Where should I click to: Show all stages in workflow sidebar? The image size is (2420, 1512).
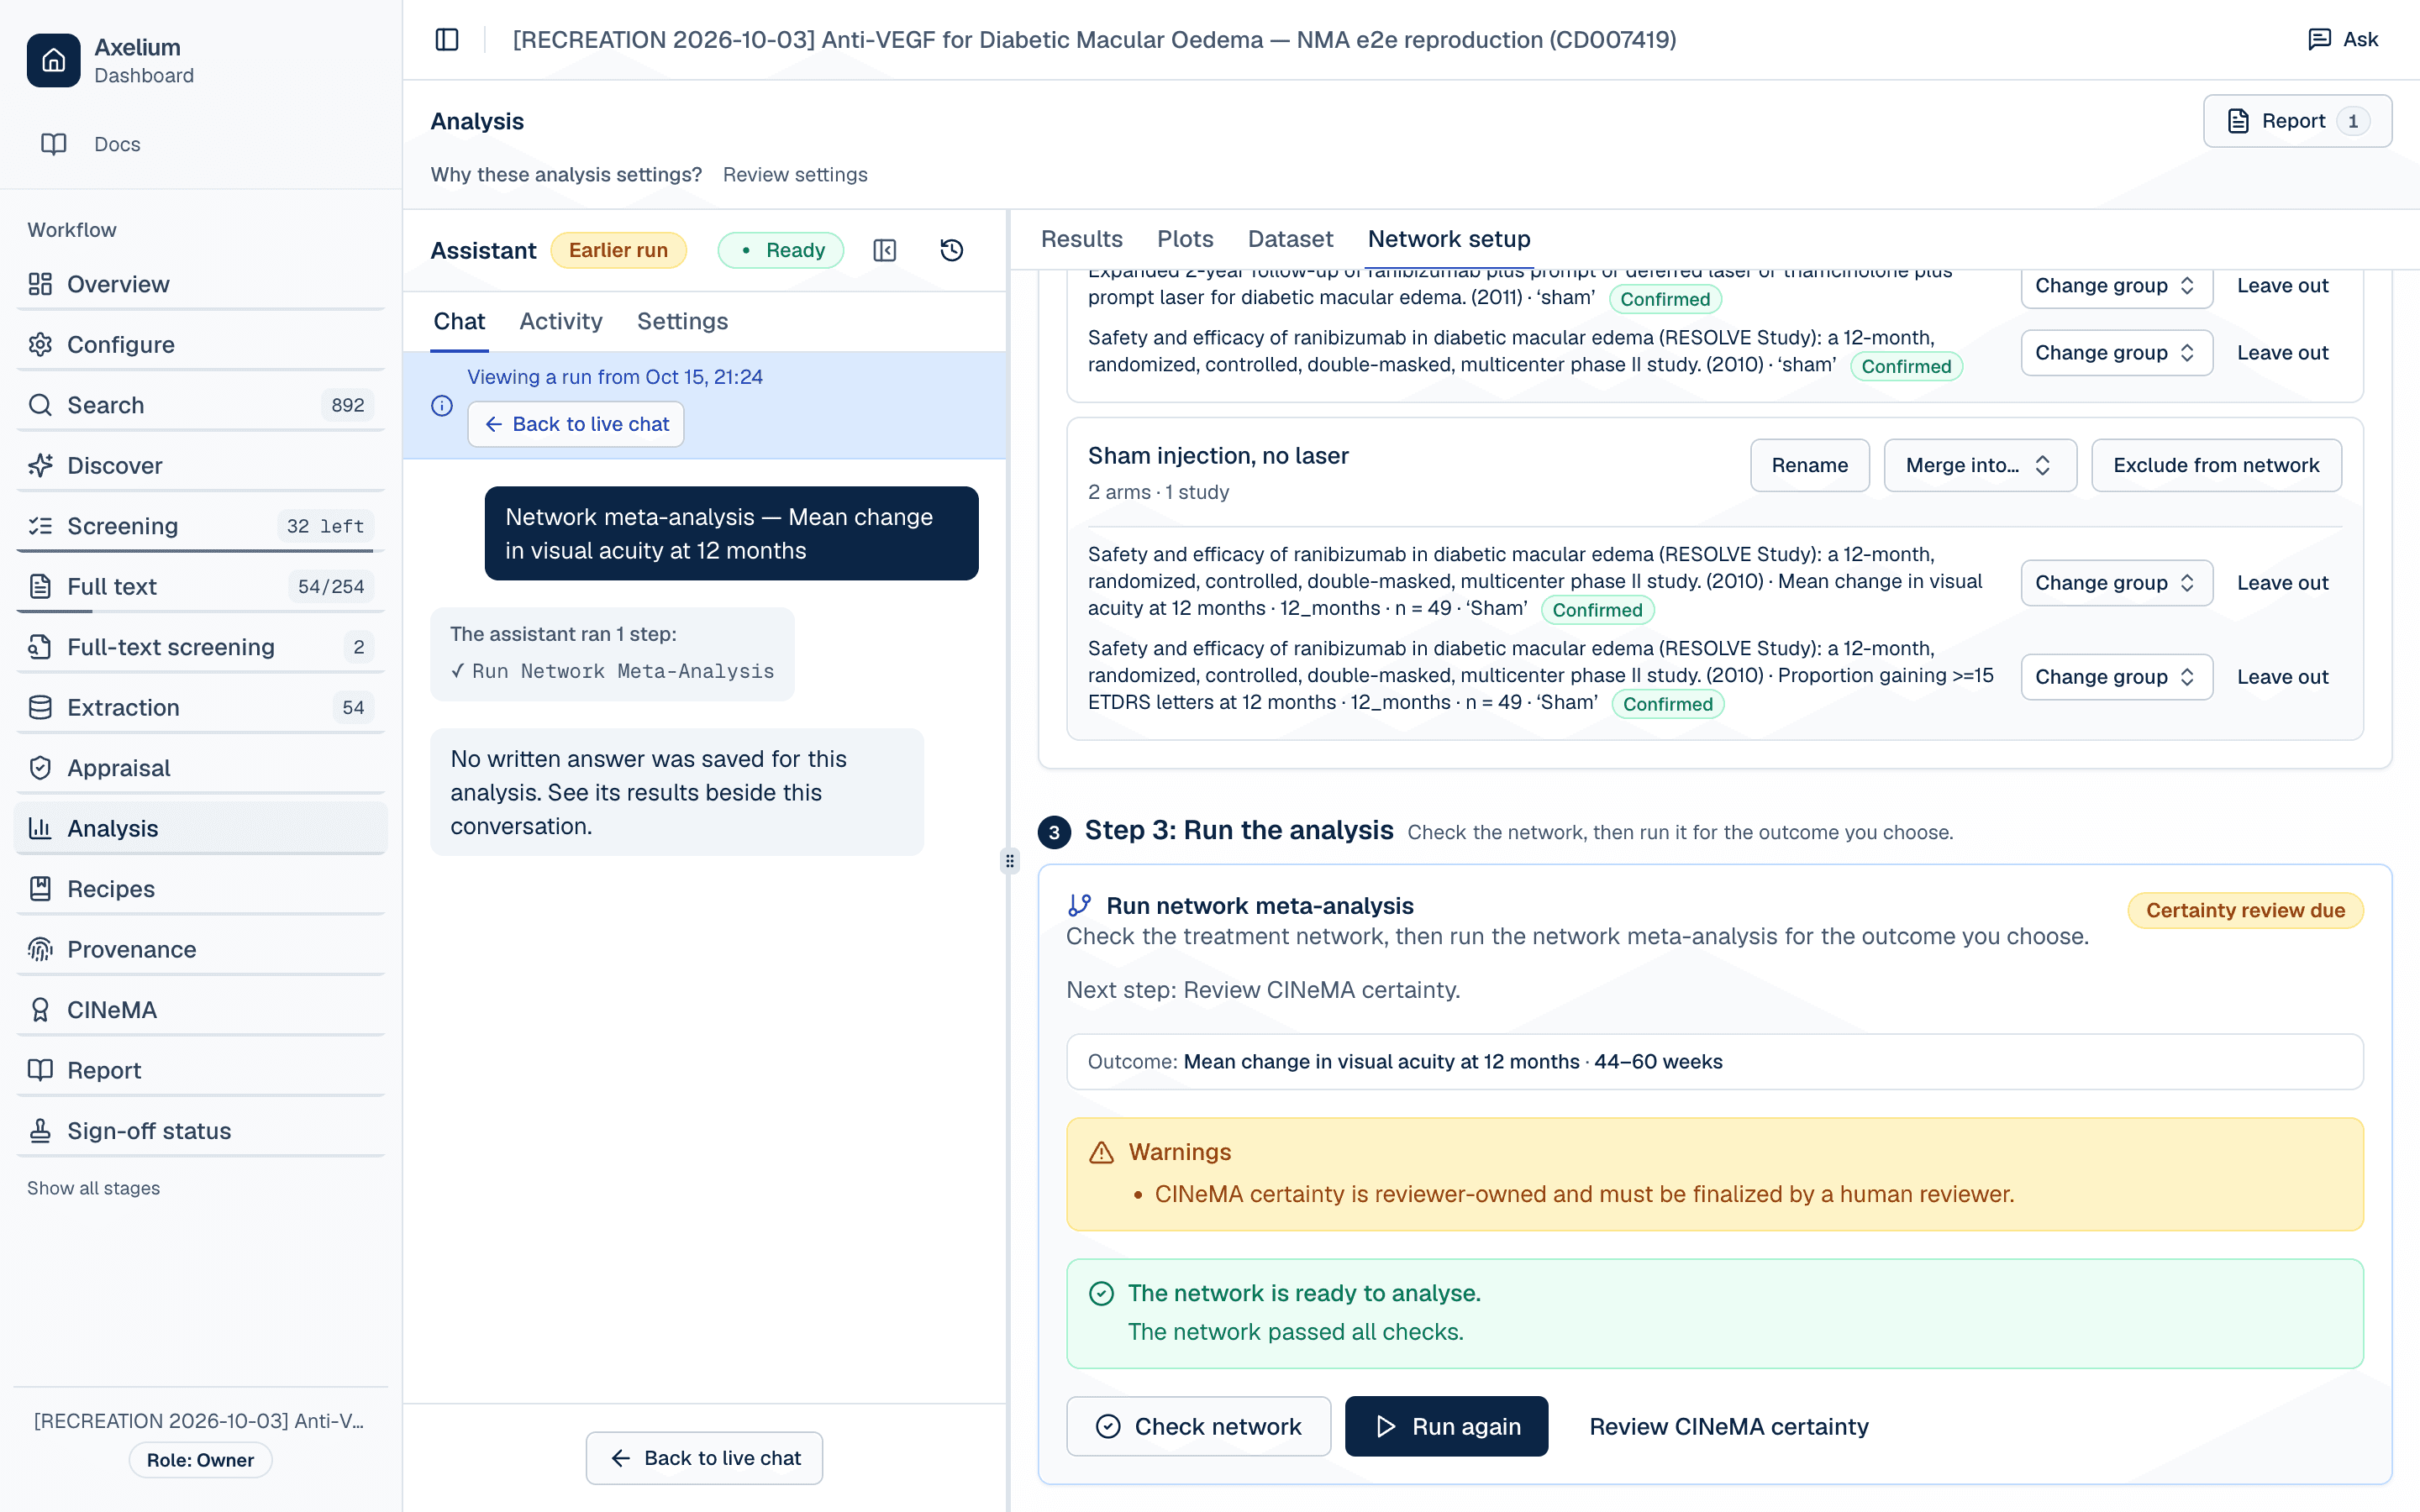[x=93, y=1188]
